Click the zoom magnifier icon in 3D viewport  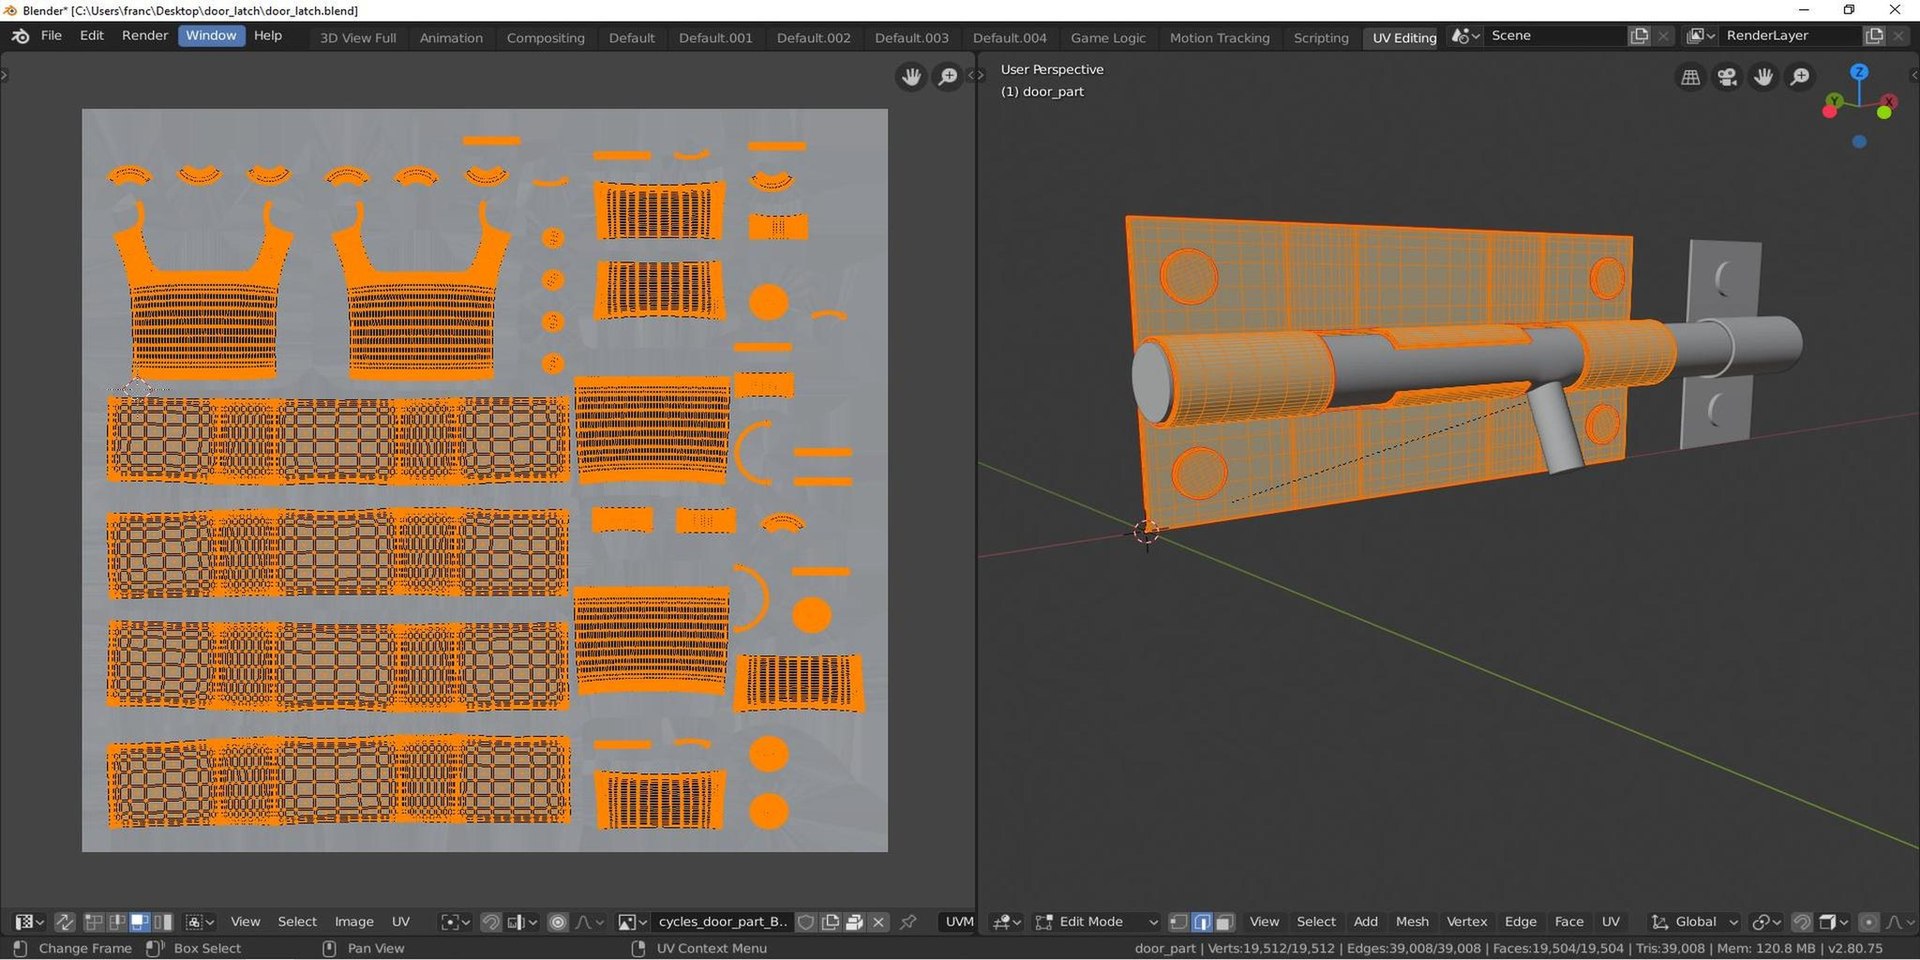[x=1800, y=77]
